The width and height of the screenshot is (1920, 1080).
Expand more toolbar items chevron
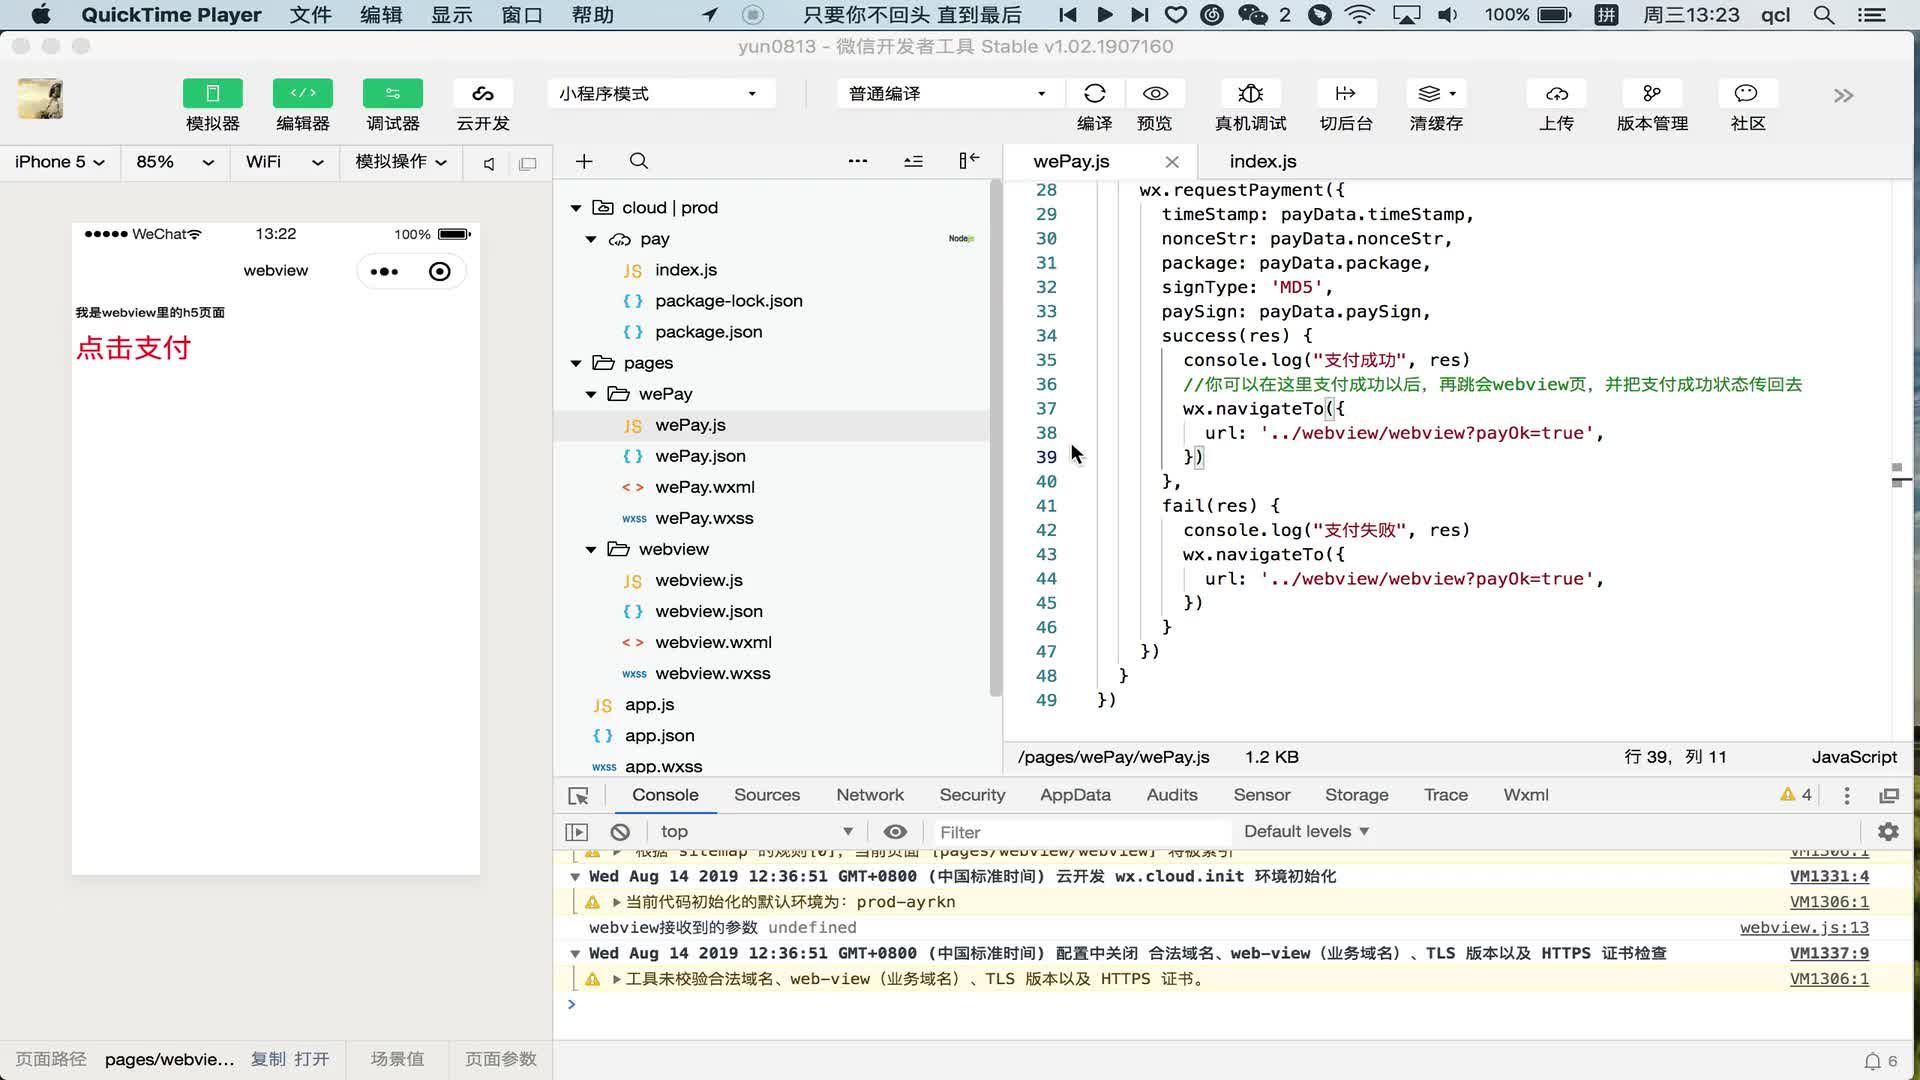(1844, 96)
